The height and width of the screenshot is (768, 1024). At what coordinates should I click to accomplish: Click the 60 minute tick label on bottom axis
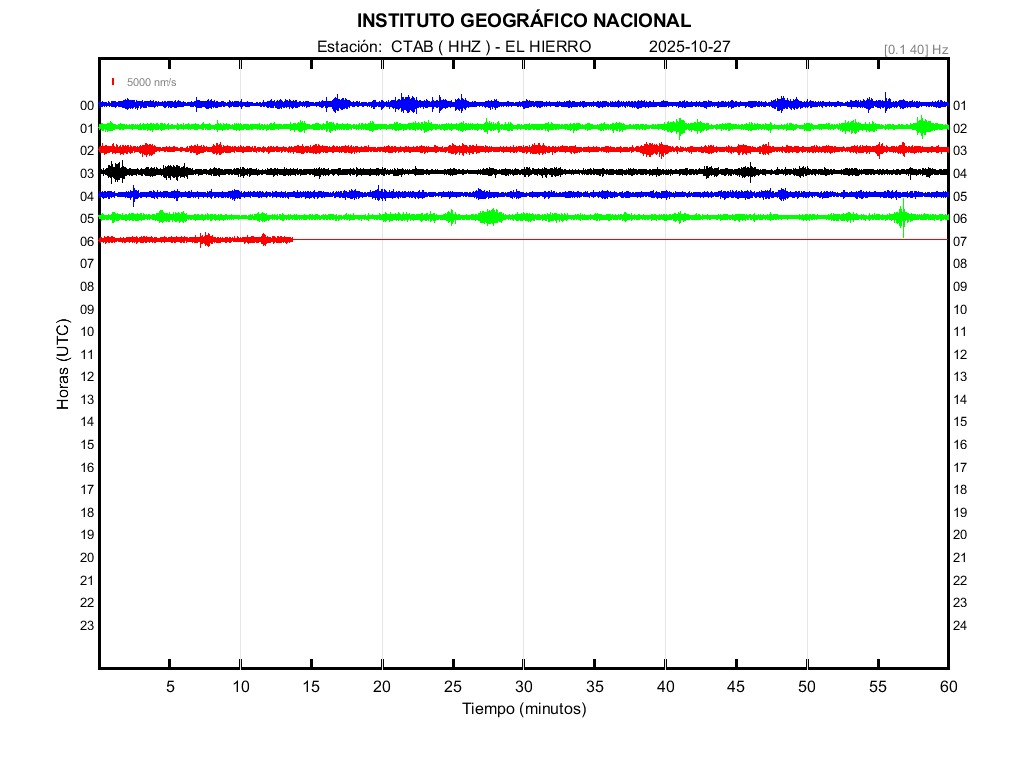point(947,686)
